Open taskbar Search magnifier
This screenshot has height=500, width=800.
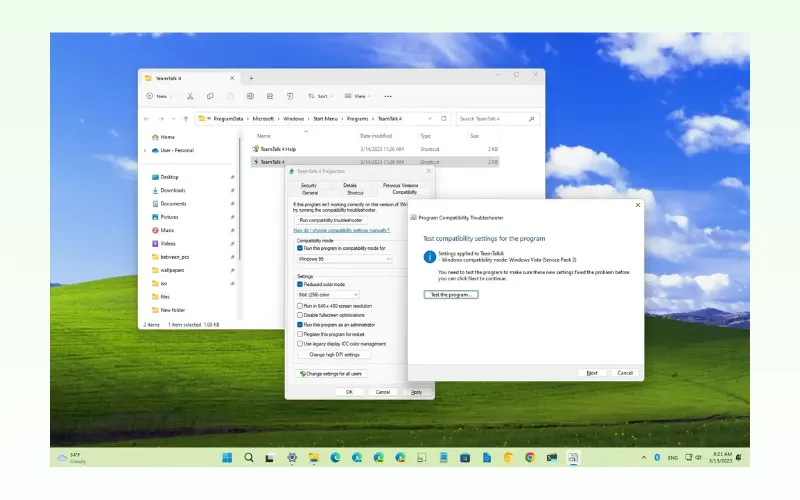pyautogui.click(x=248, y=458)
